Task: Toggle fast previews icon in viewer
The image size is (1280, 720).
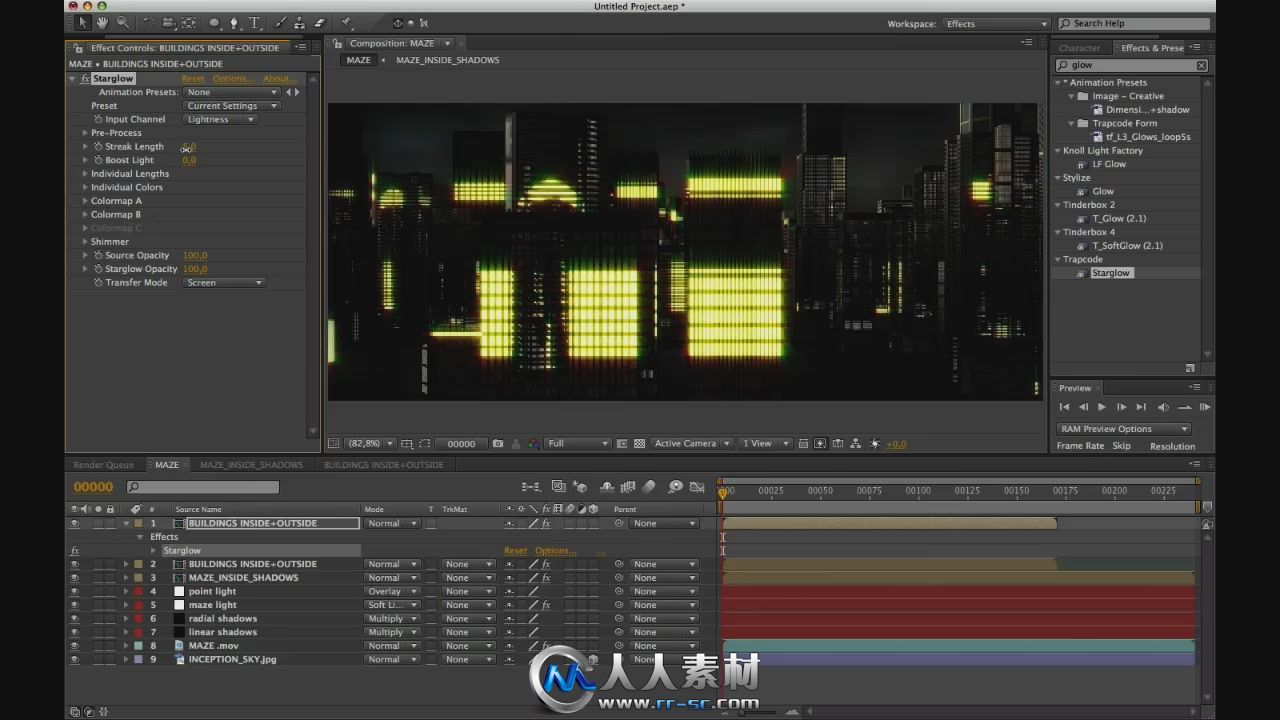Action: click(820, 443)
